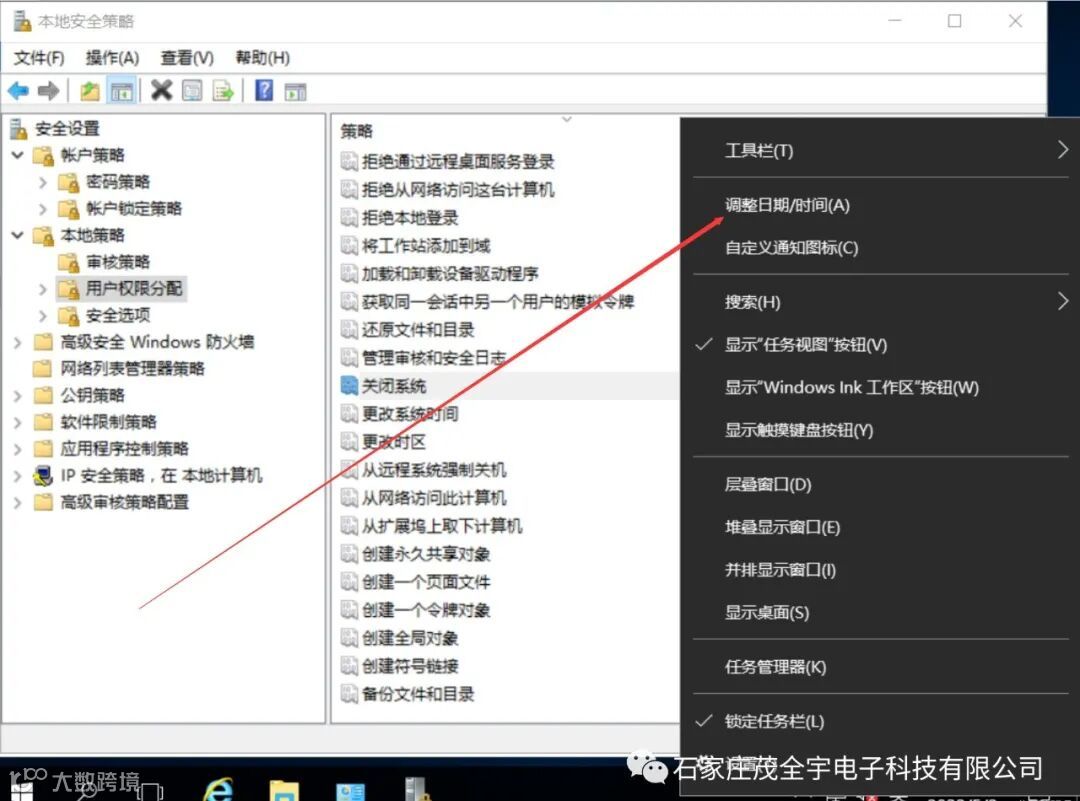This screenshot has width=1080, height=801.
Task: Click the Local Security Policy taskbar icon
Action: pyautogui.click(x=417, y=789)
